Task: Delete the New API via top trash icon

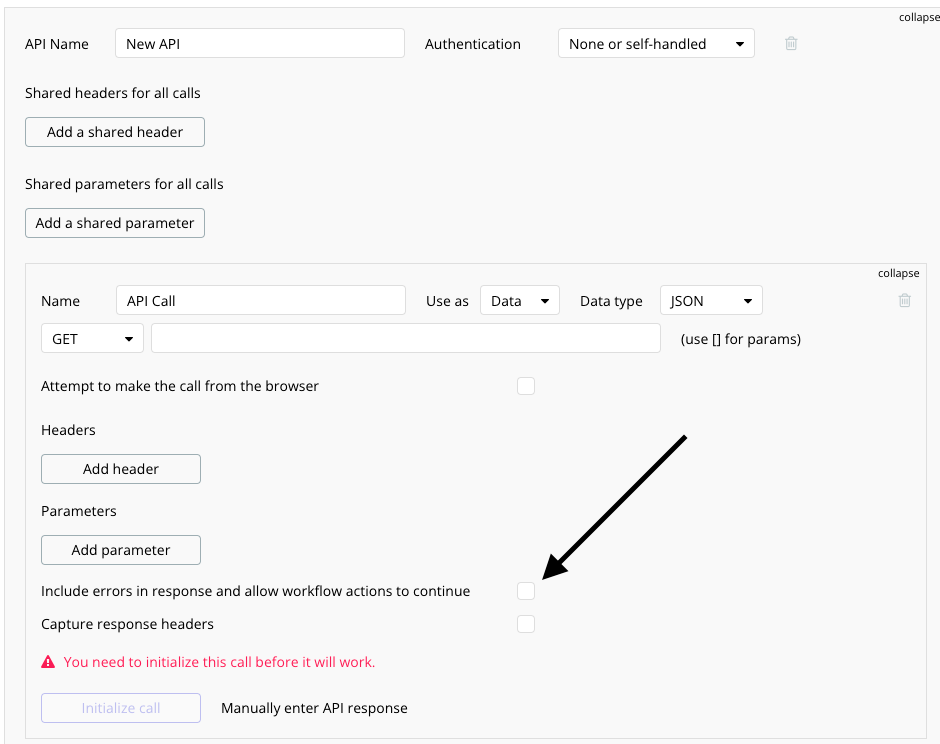Action: (x=791, y=43)
